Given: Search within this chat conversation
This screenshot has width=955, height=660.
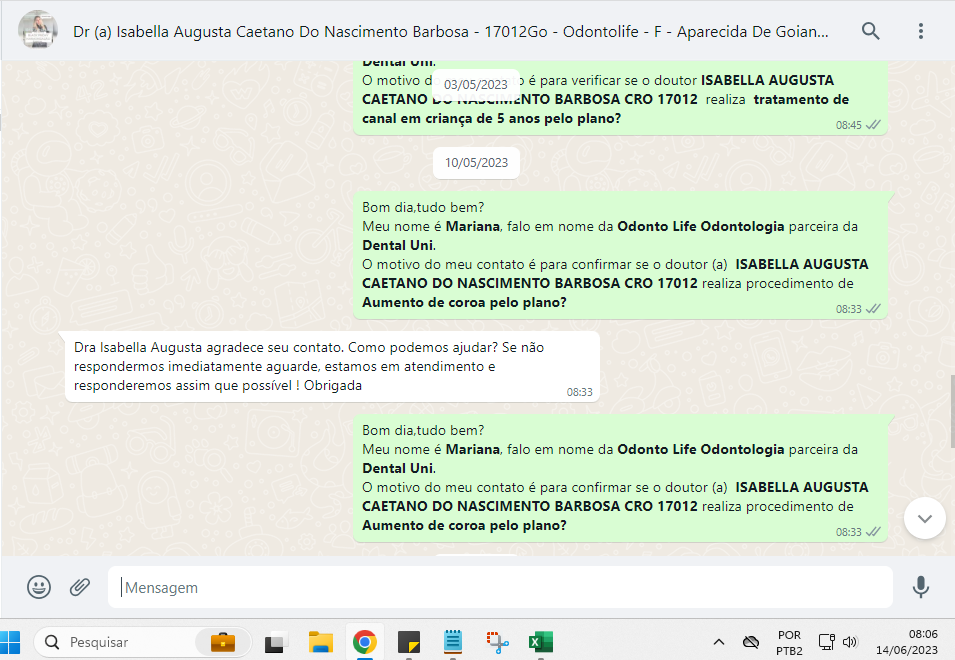Looking at the screenshot, I should click(870, 31).
